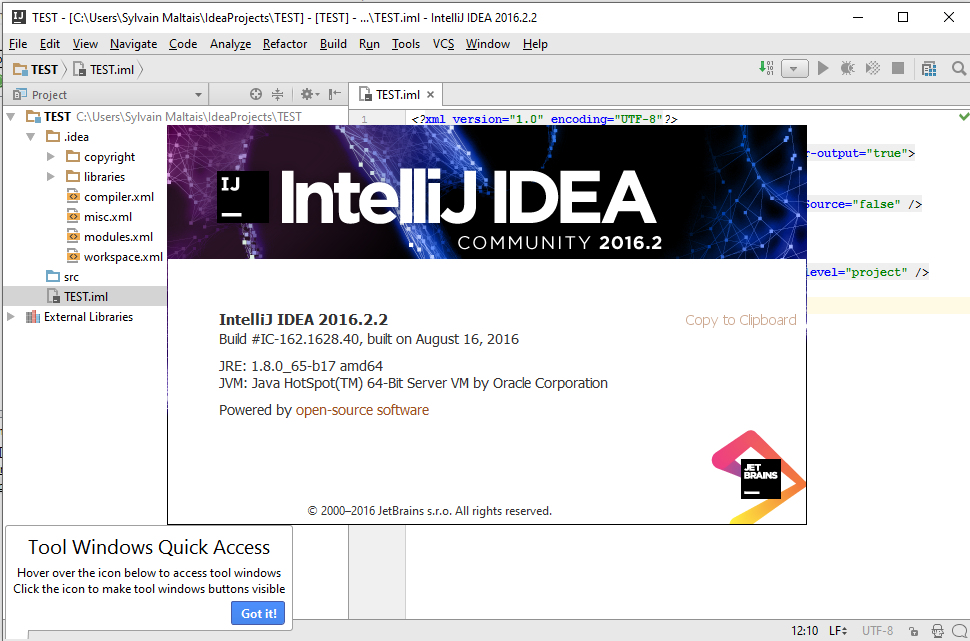Viewport: 970px width, 641px height.
Task: Collapse the TEST project root node
Action: click(11, 116)
